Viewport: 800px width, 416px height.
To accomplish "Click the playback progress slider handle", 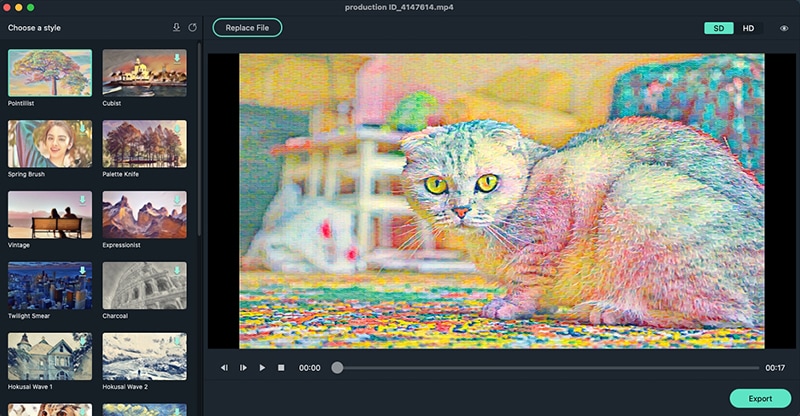I will 337,368.
